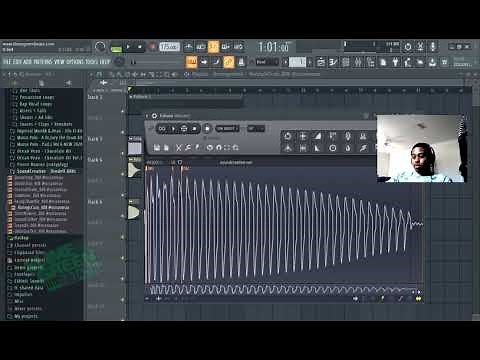Toggle wait-for-input recording icon
The image size is (480, 360).
click(x=201, y=47)
